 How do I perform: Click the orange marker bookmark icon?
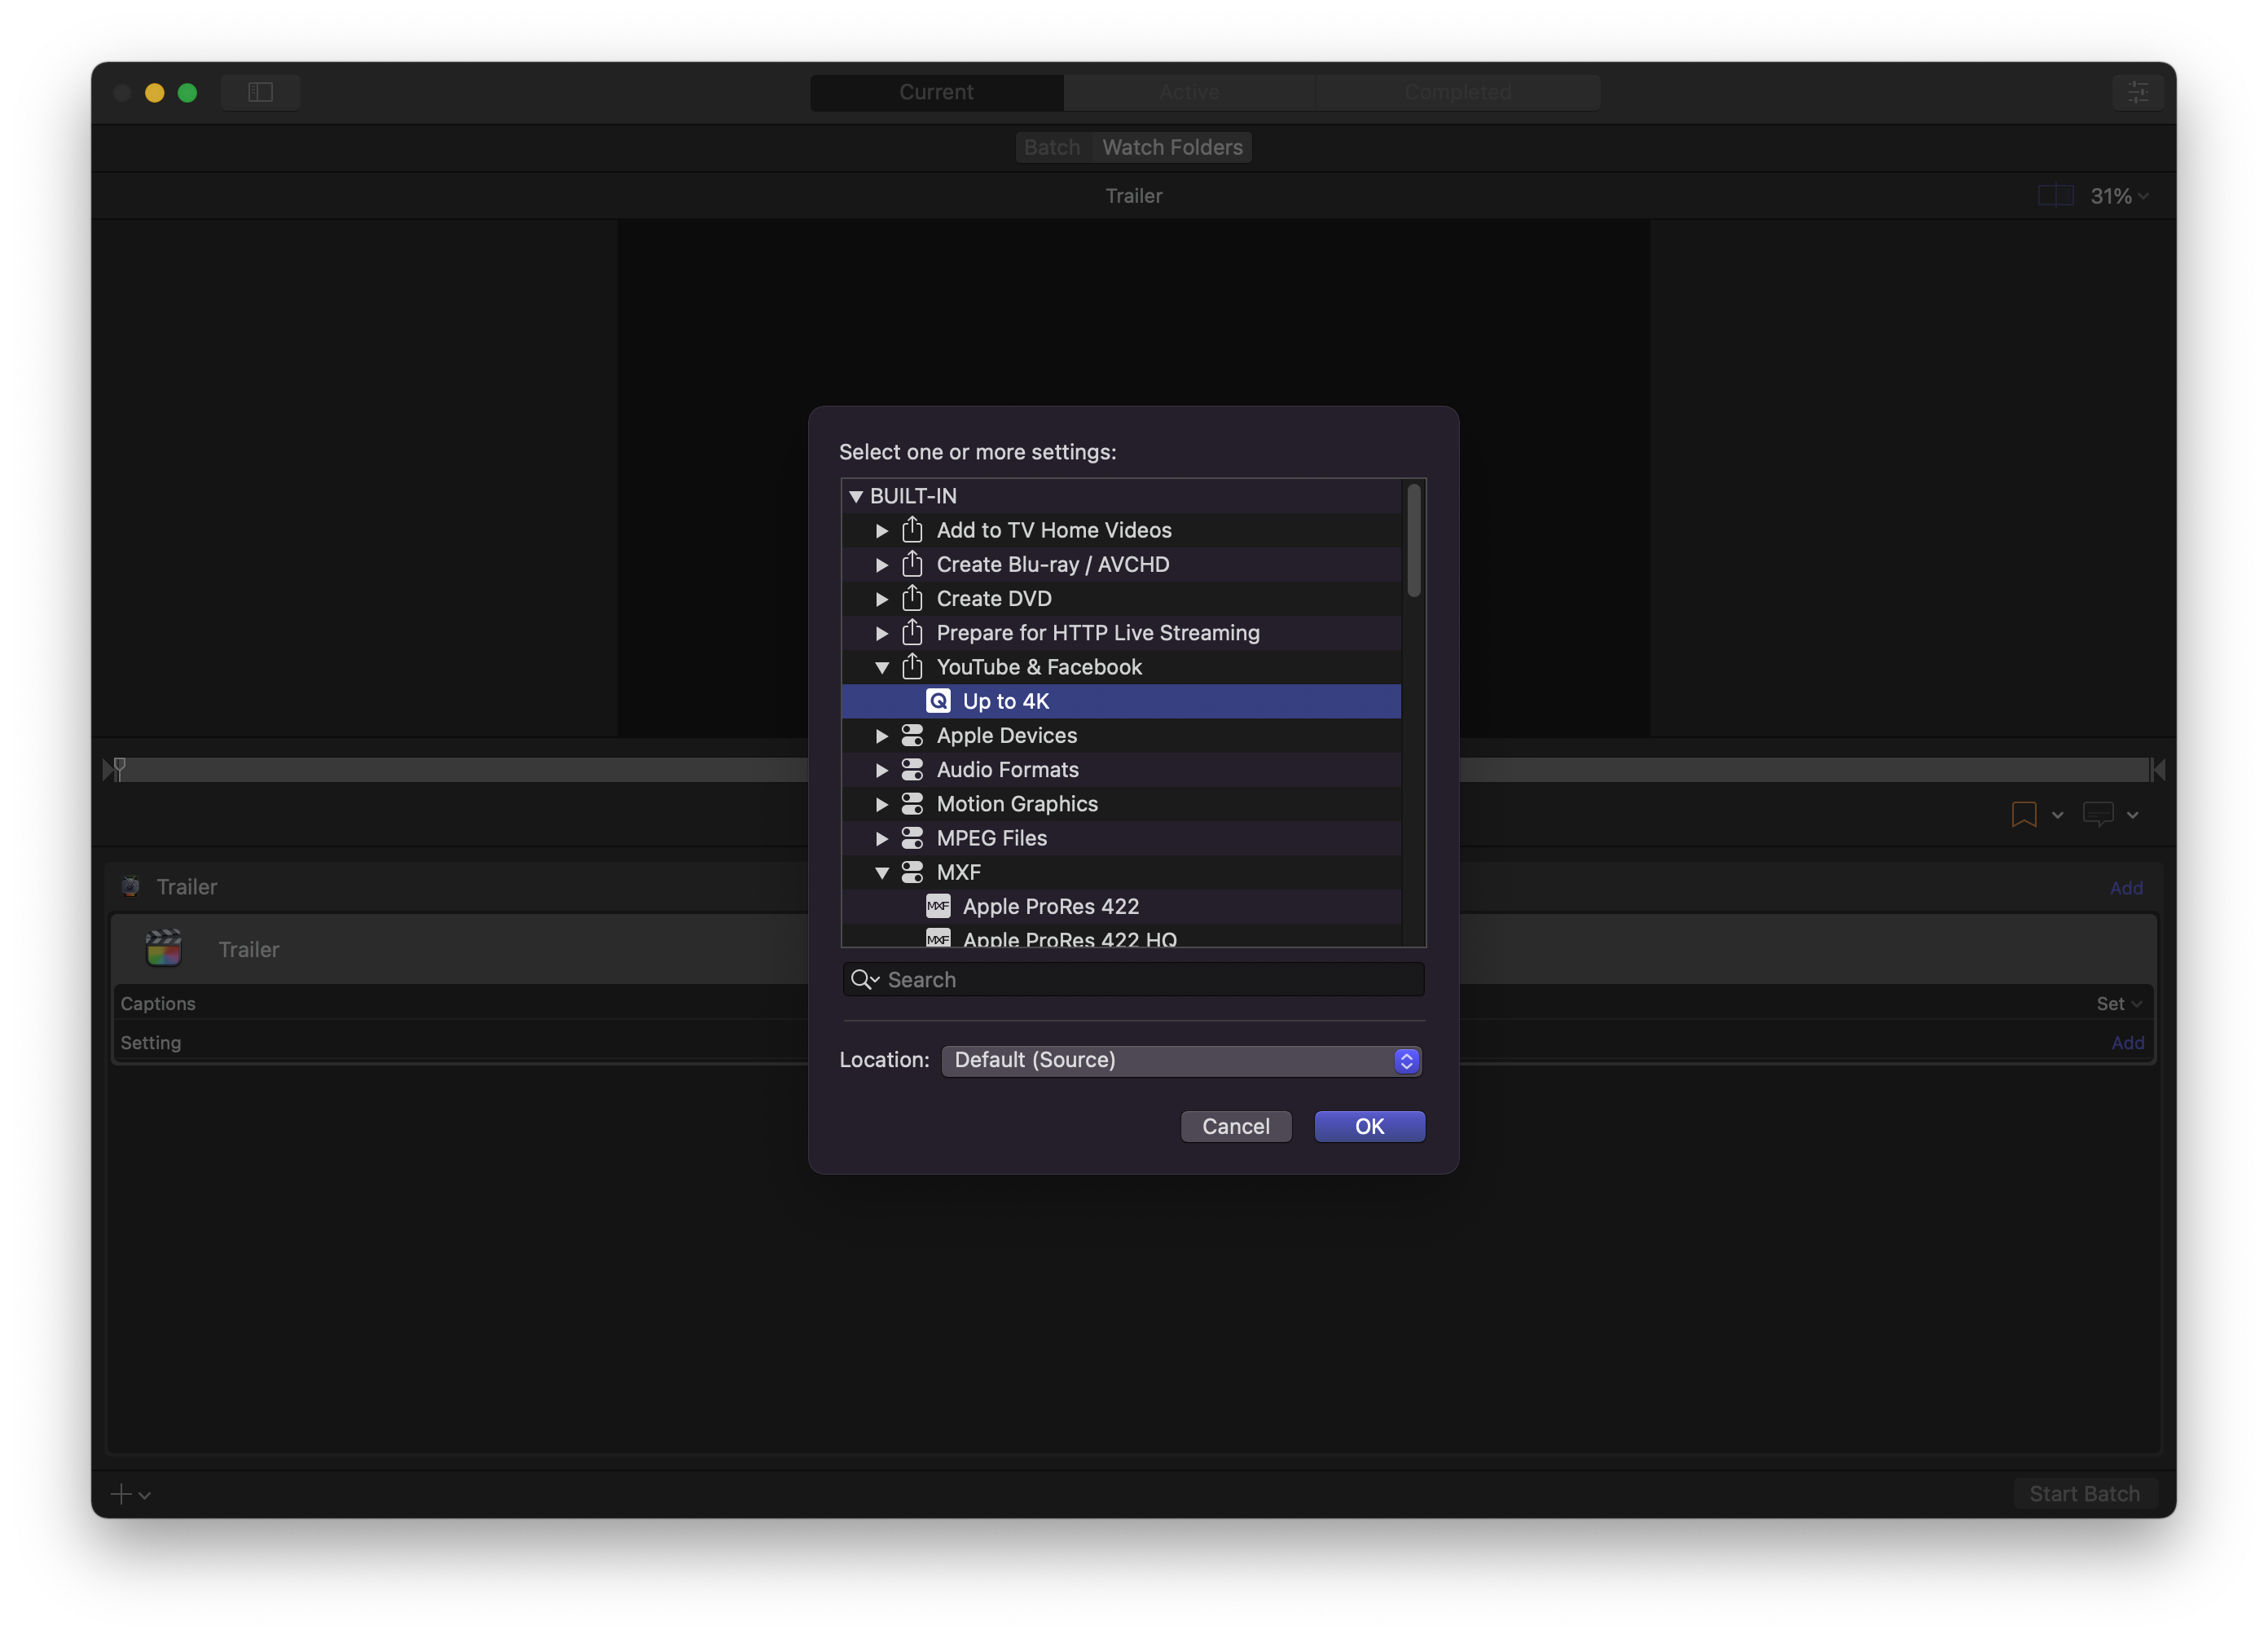[x=2023, y=814]
